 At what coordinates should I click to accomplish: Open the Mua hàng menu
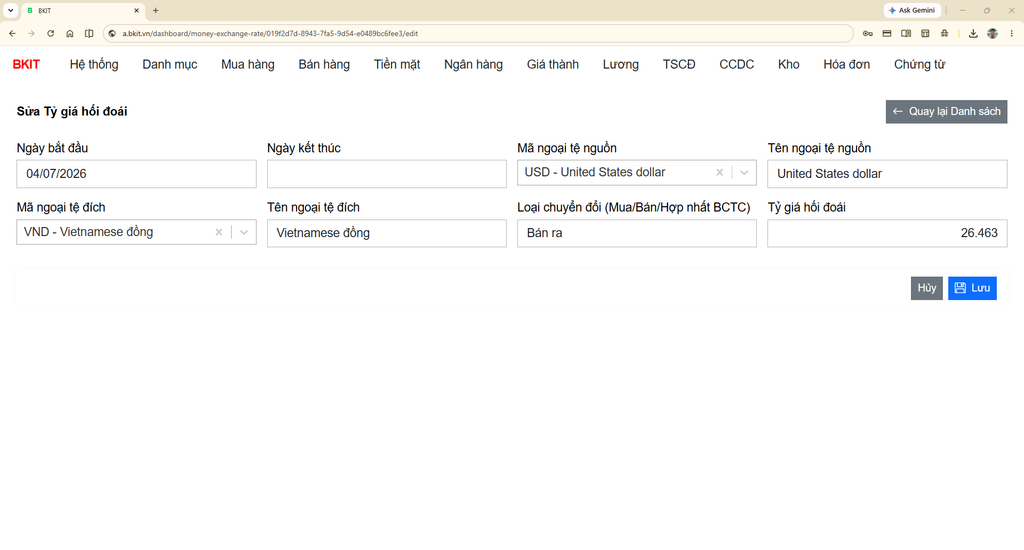pos(248,64)
